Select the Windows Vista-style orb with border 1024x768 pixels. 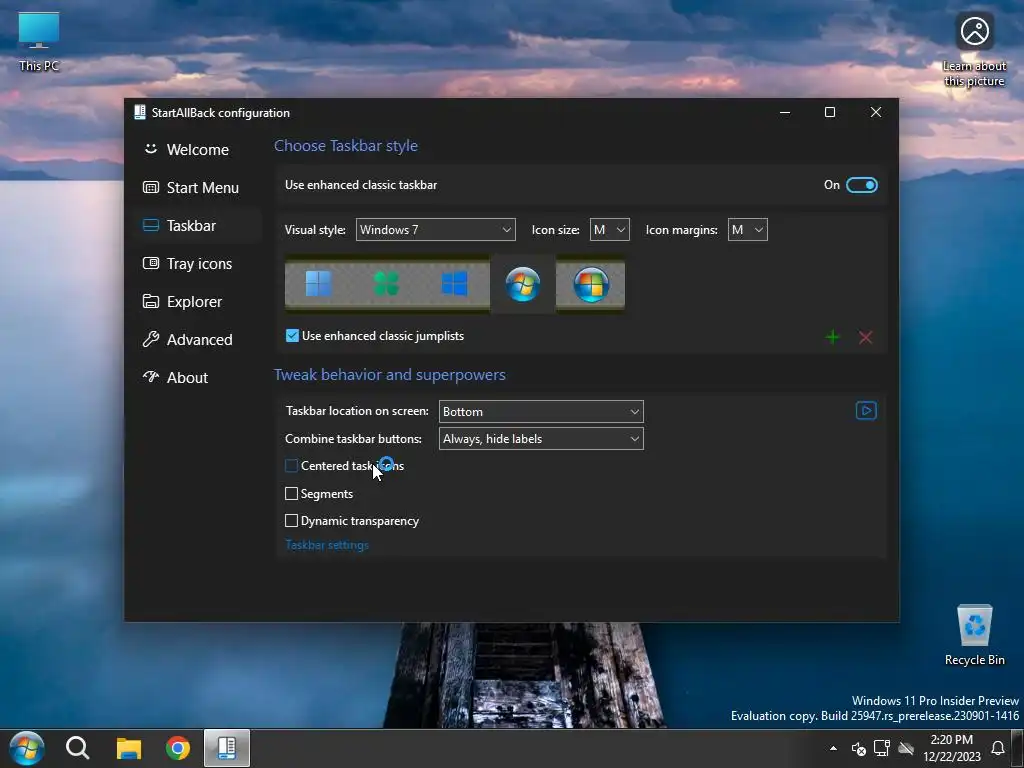(591, 284)
